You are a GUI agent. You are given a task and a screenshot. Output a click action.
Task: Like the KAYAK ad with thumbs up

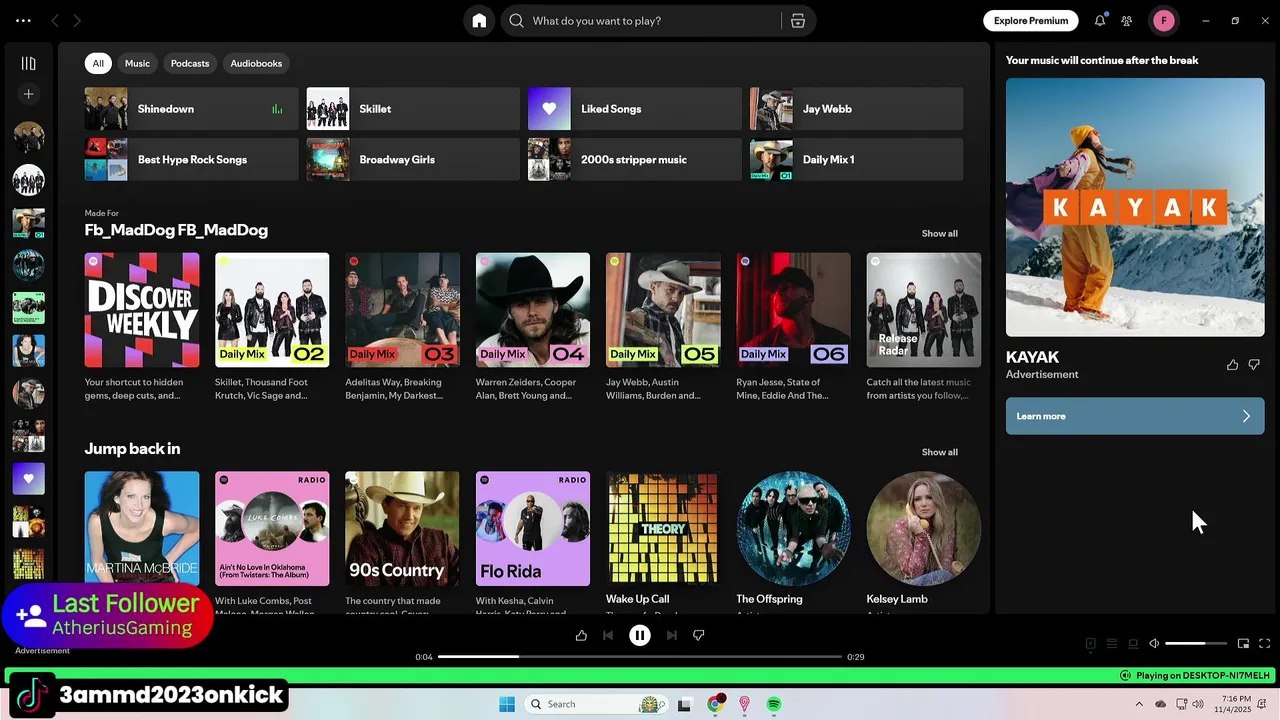[x=1232, y=365]
